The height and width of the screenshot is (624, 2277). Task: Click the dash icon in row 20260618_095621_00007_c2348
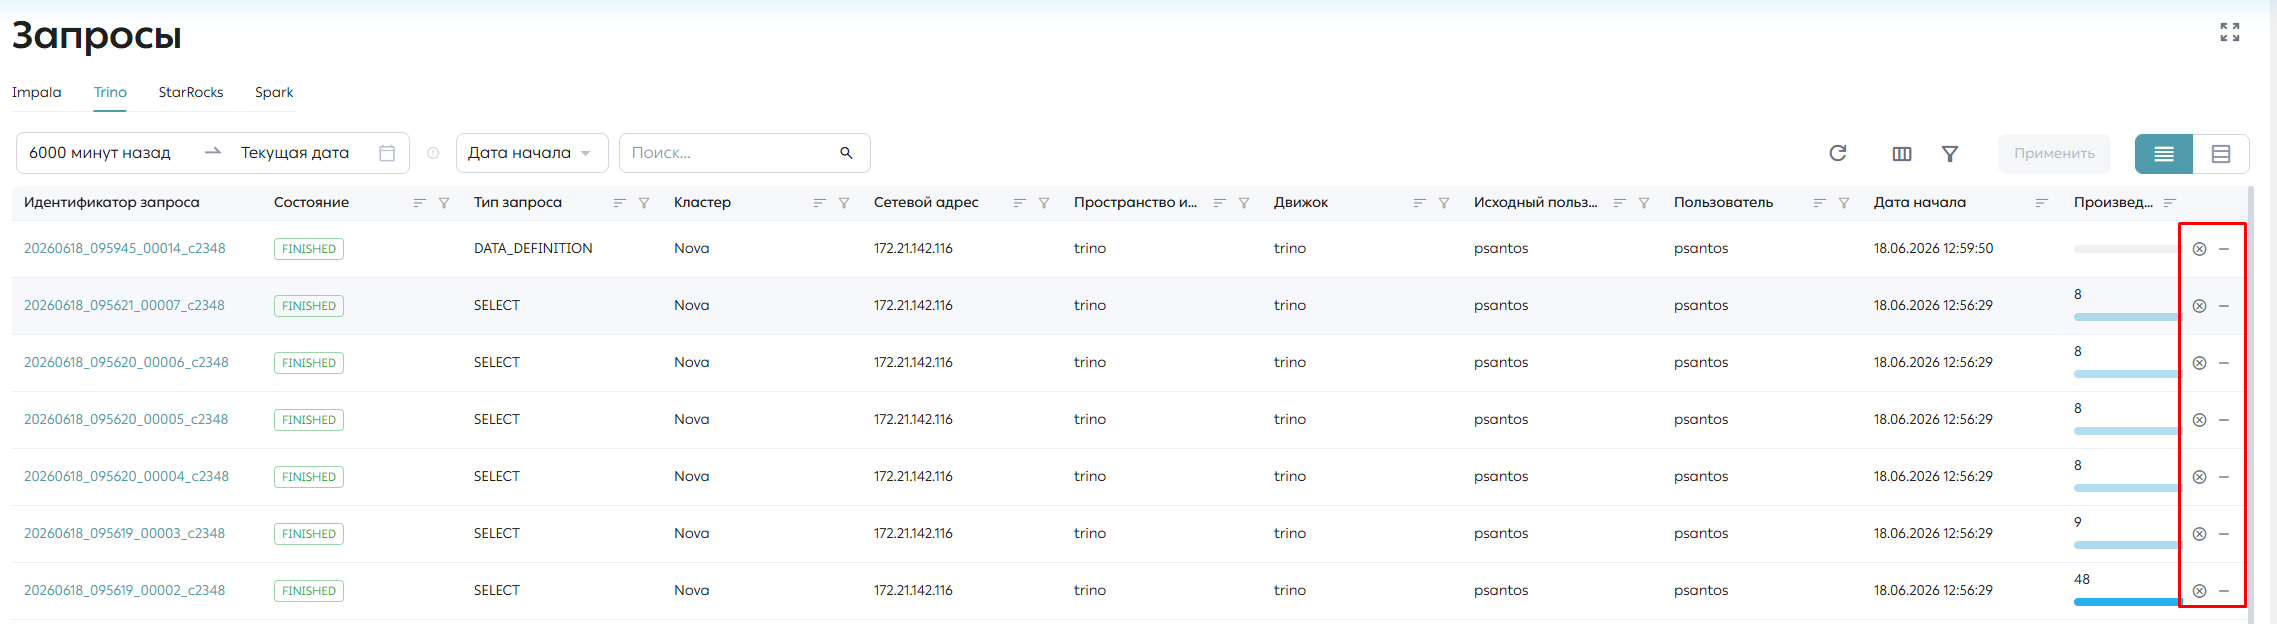(x=2224, y=306)
